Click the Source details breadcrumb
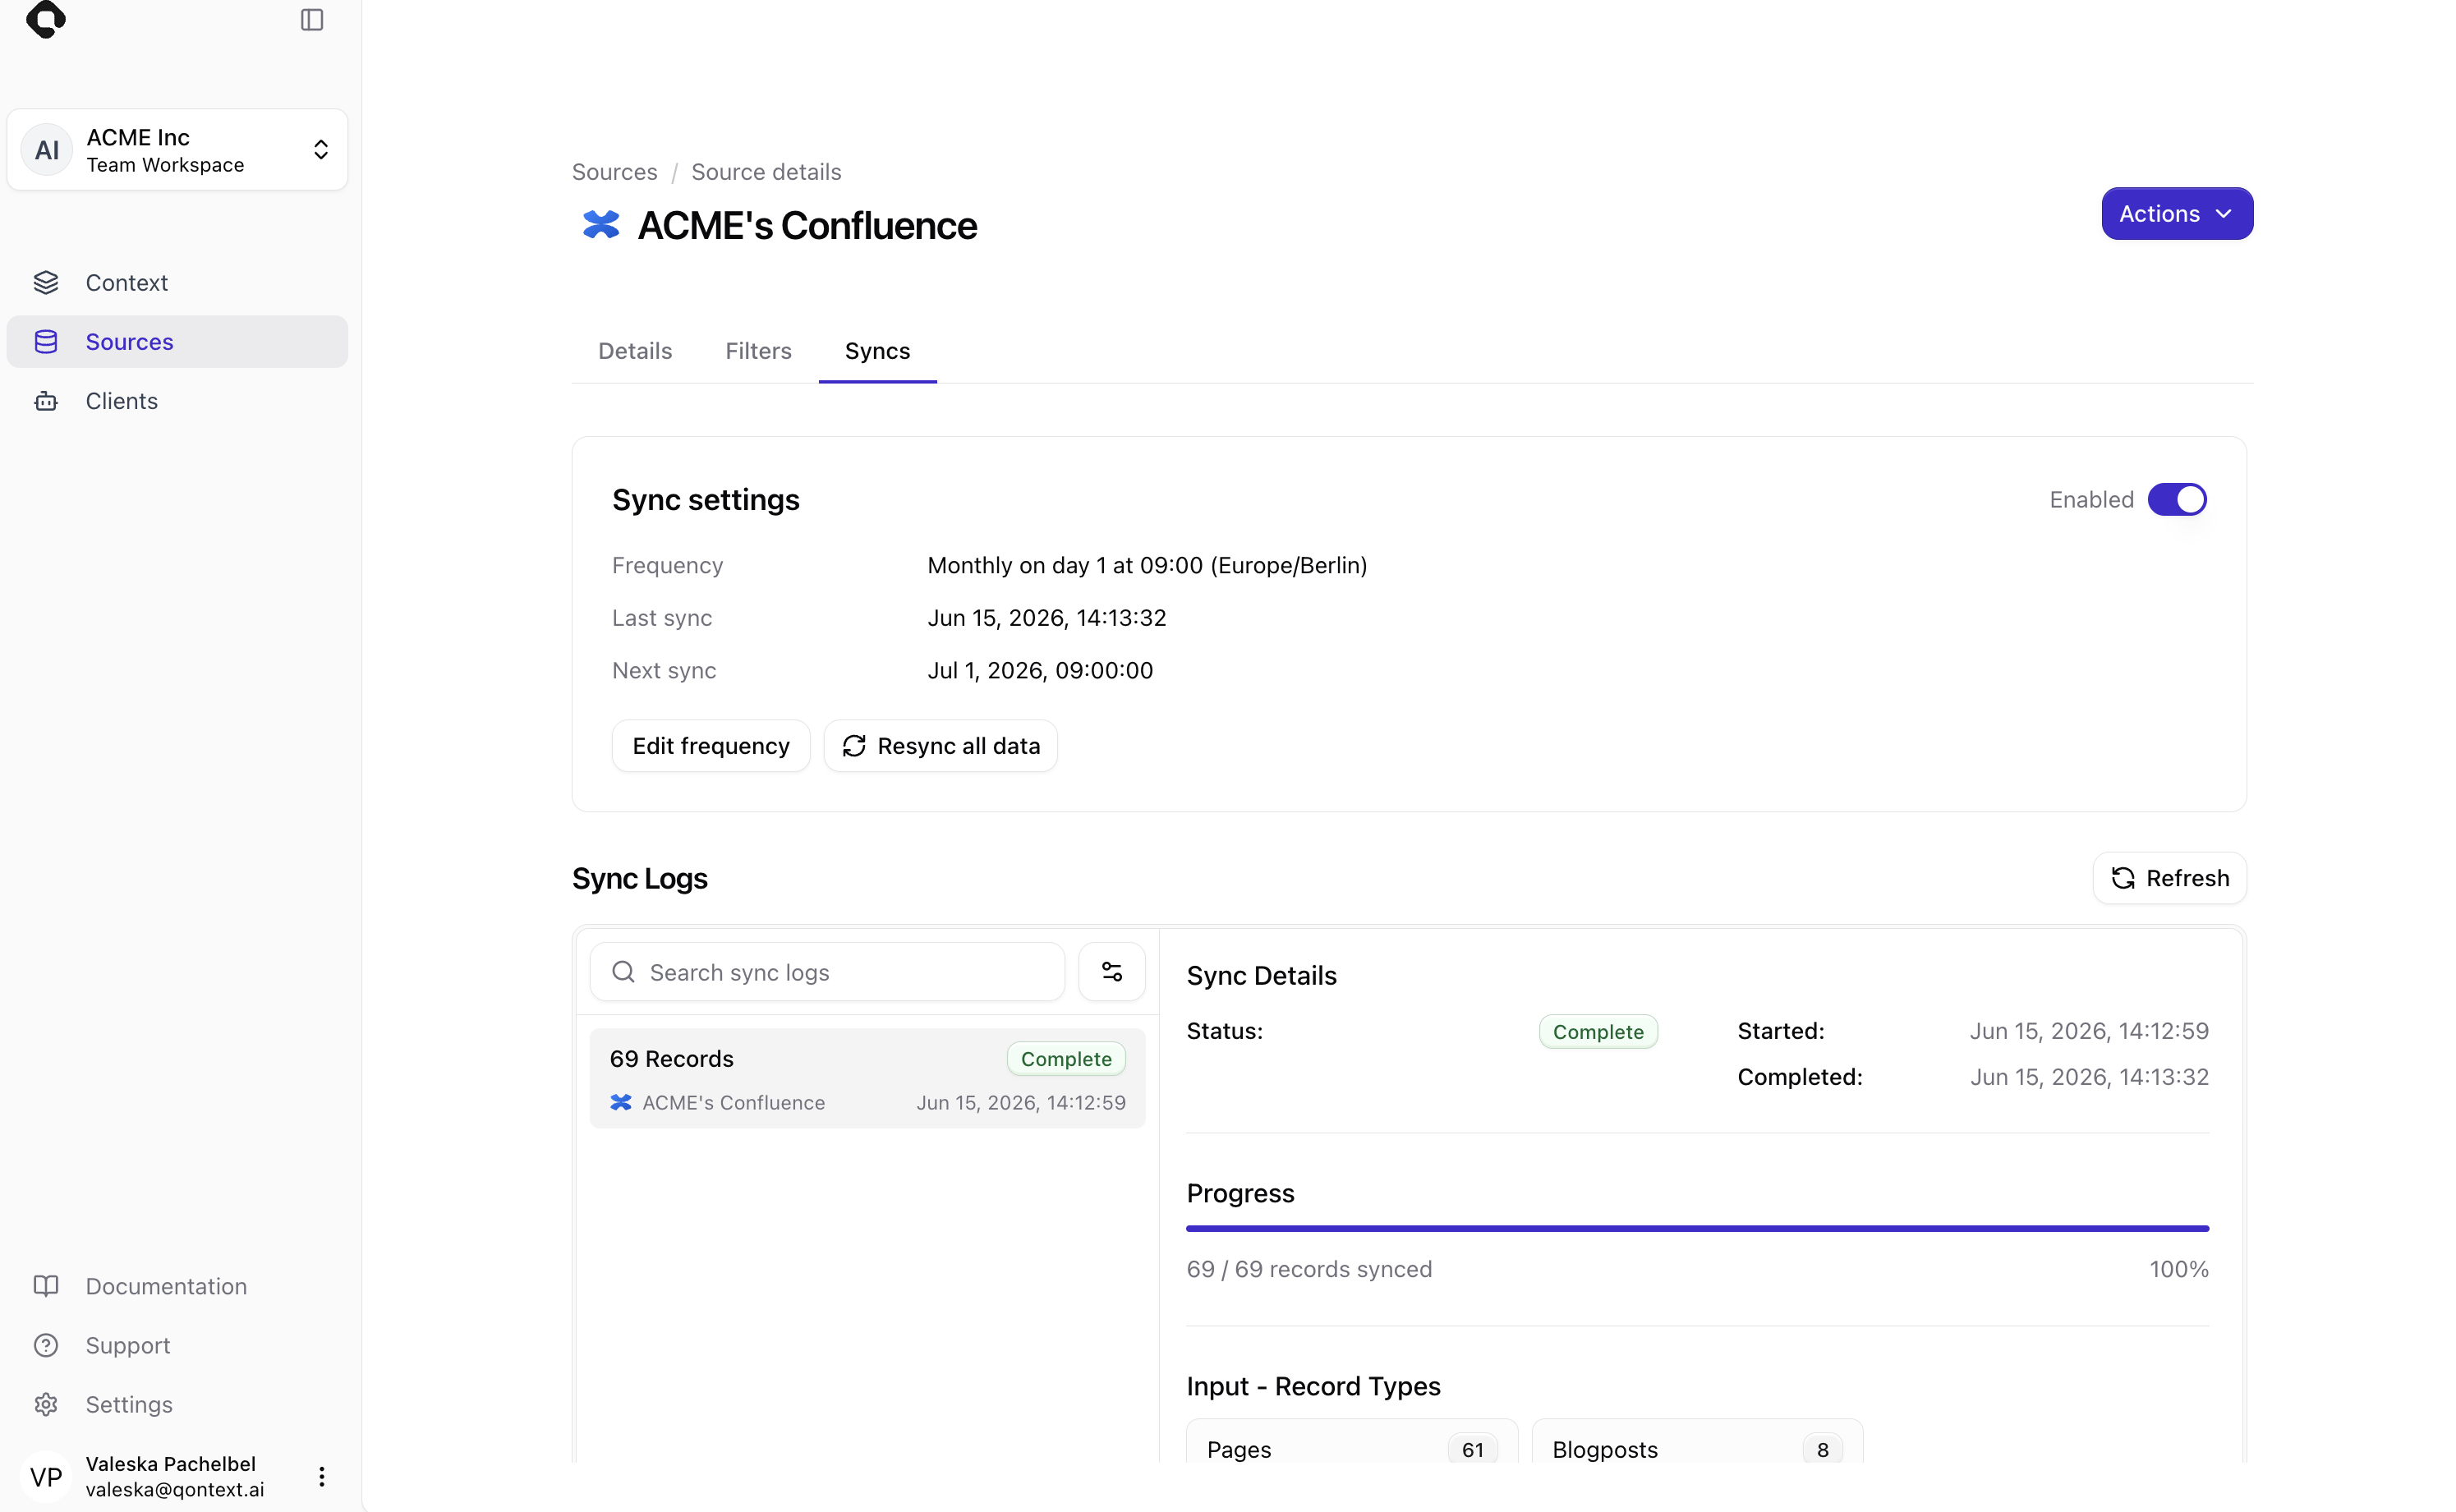 coord(766,172)
